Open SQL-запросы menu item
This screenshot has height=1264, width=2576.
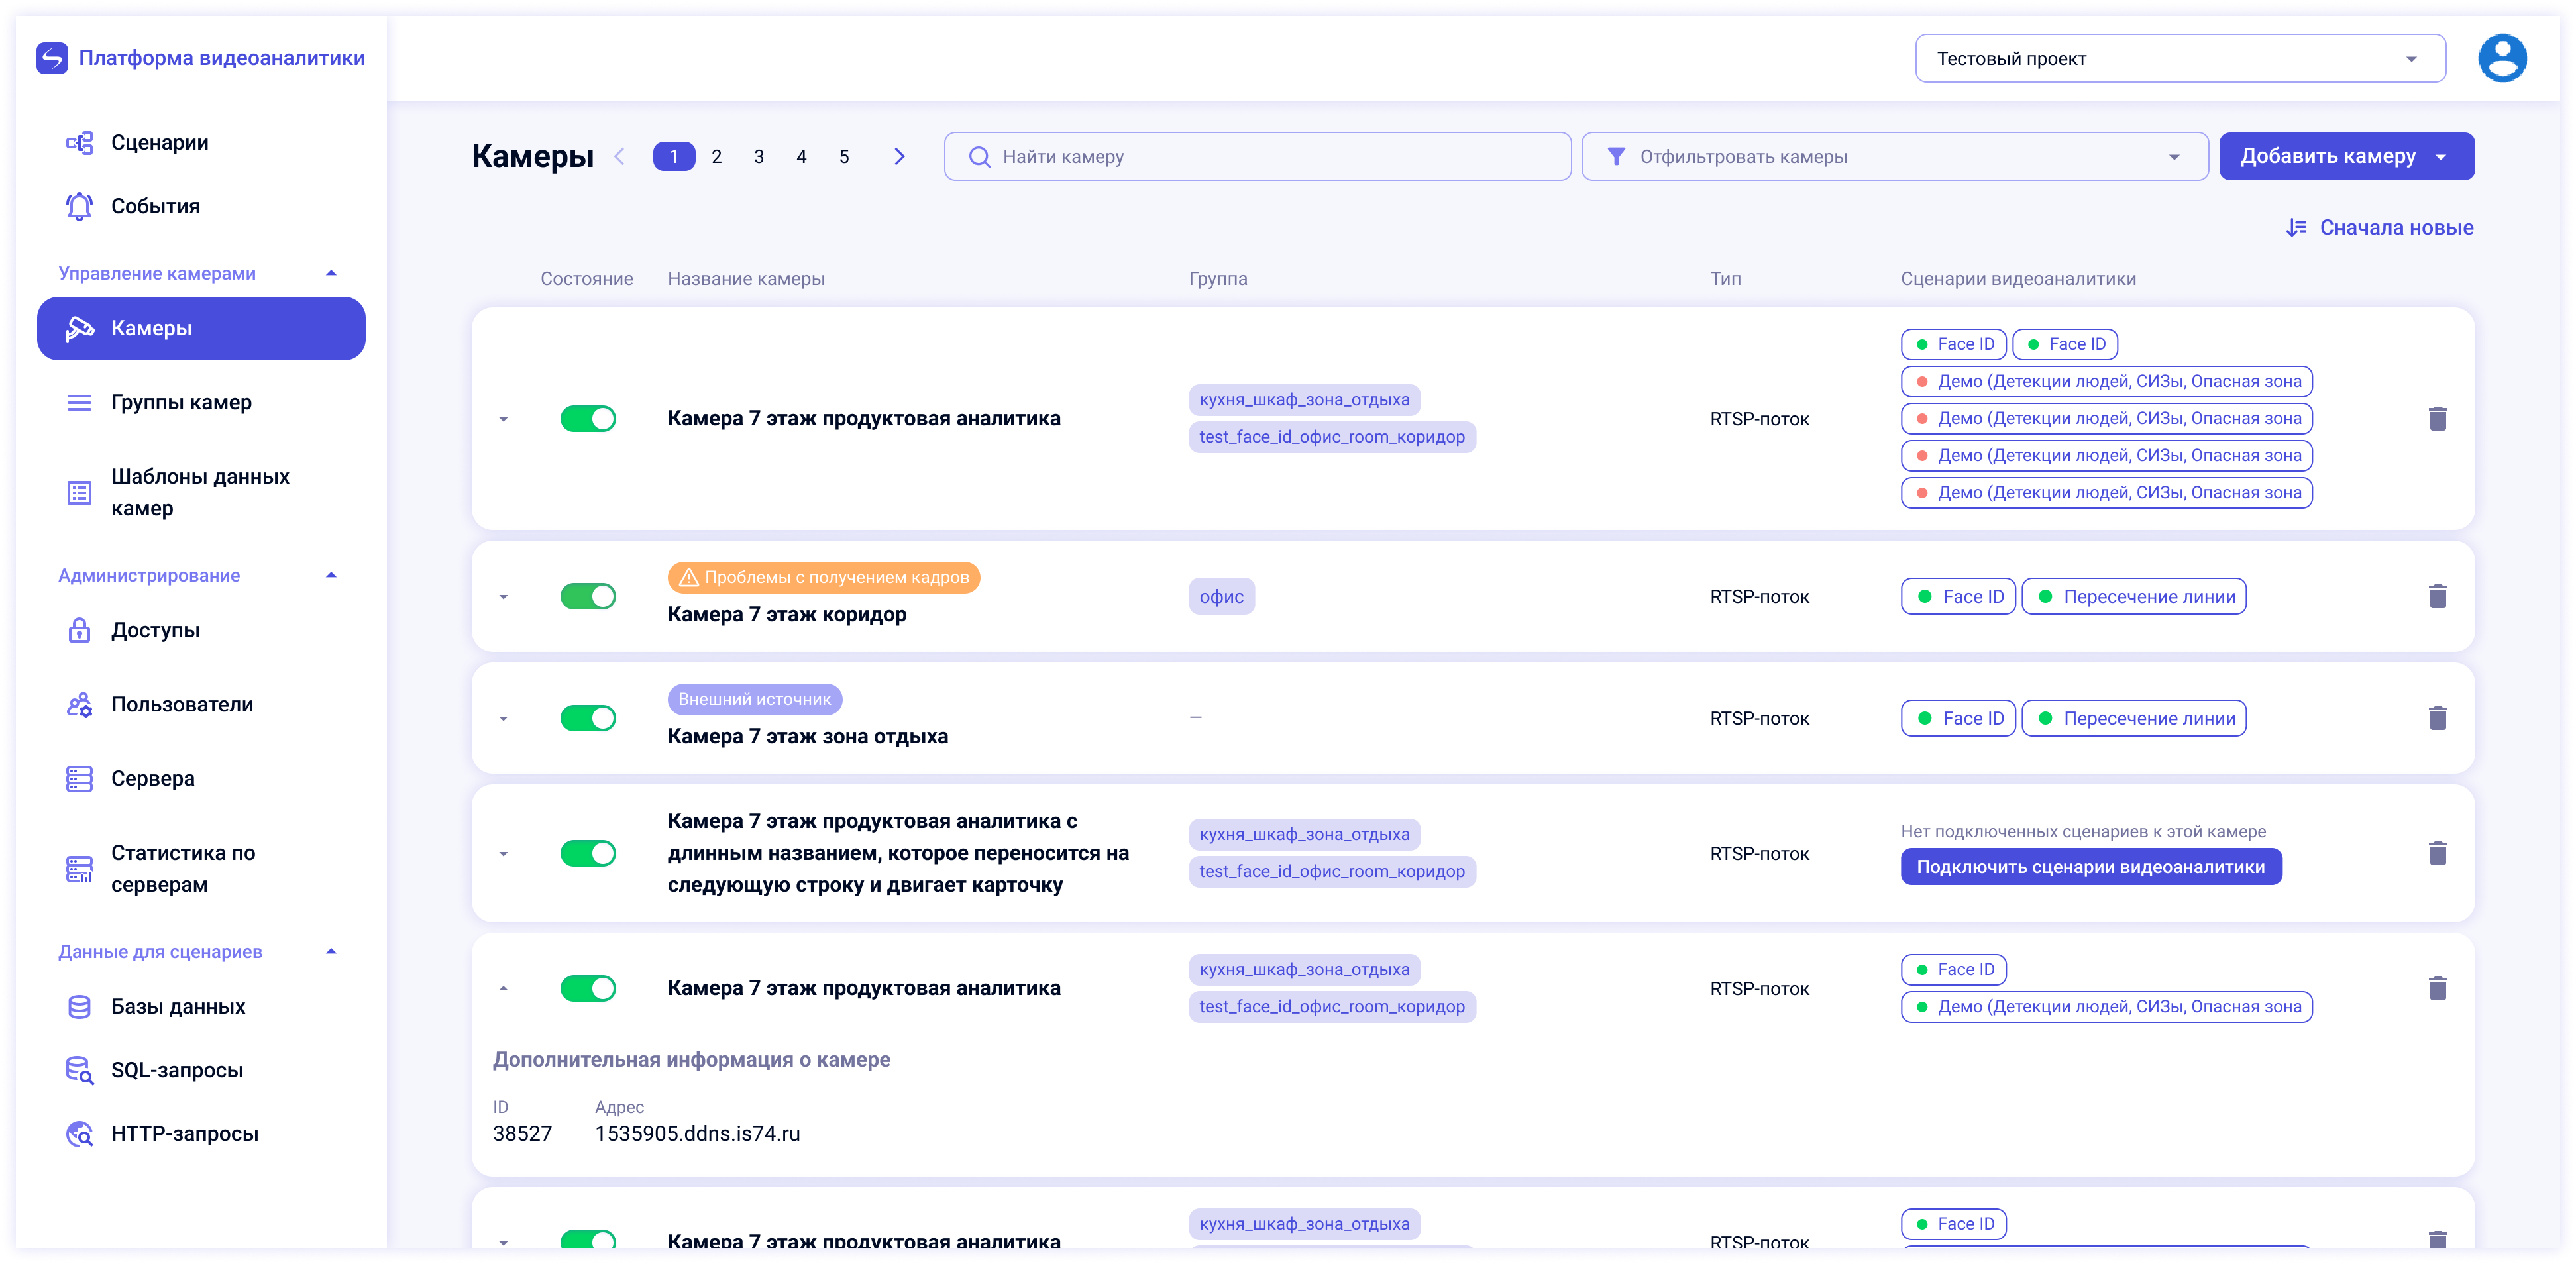201,1070
